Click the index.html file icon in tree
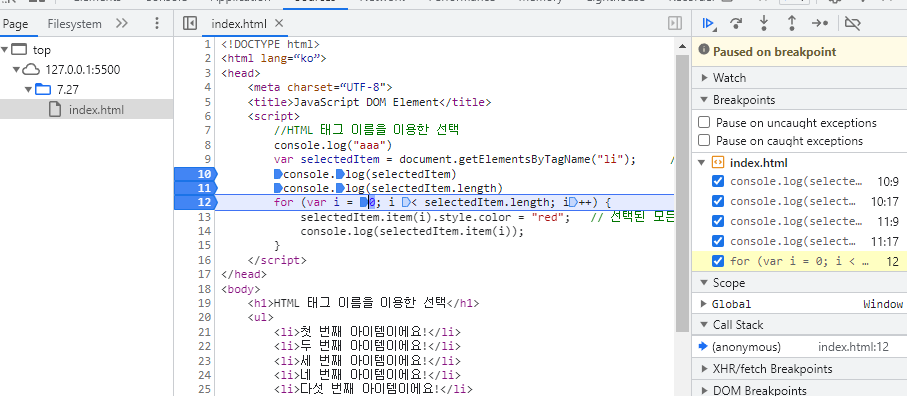This screenshot has width=907, height=396. (x=55, y=109)
